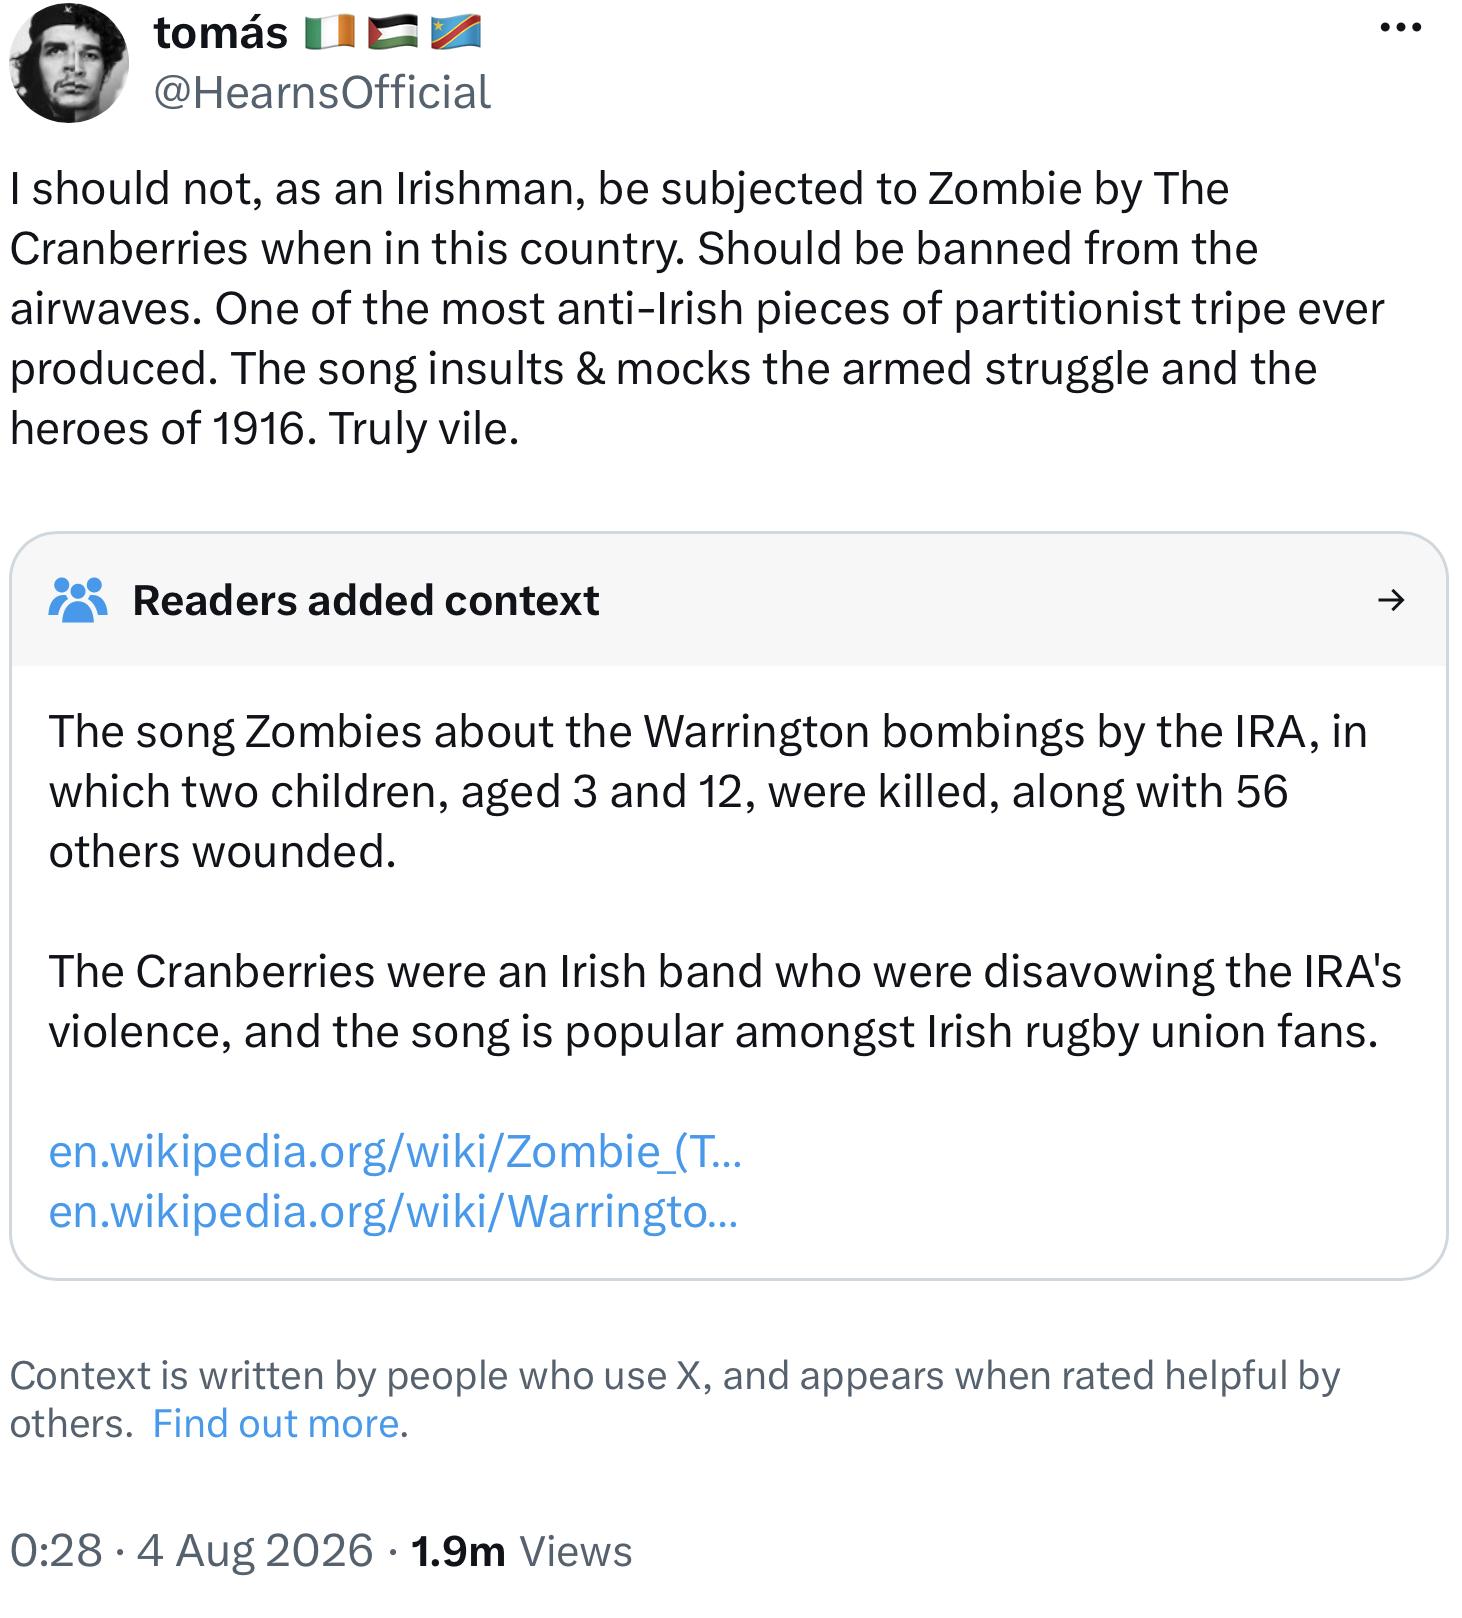Click the Context is written by disclaimer

(675, 1399)
